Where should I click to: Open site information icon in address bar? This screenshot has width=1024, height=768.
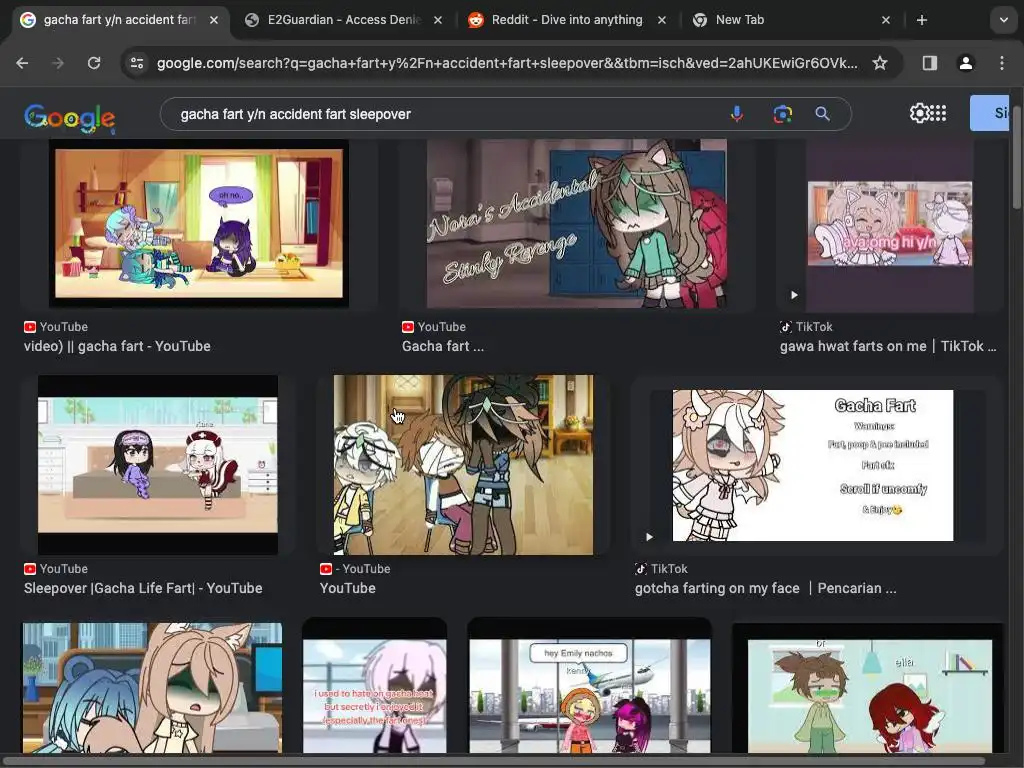pyautogui.click(x=137, y=63)
